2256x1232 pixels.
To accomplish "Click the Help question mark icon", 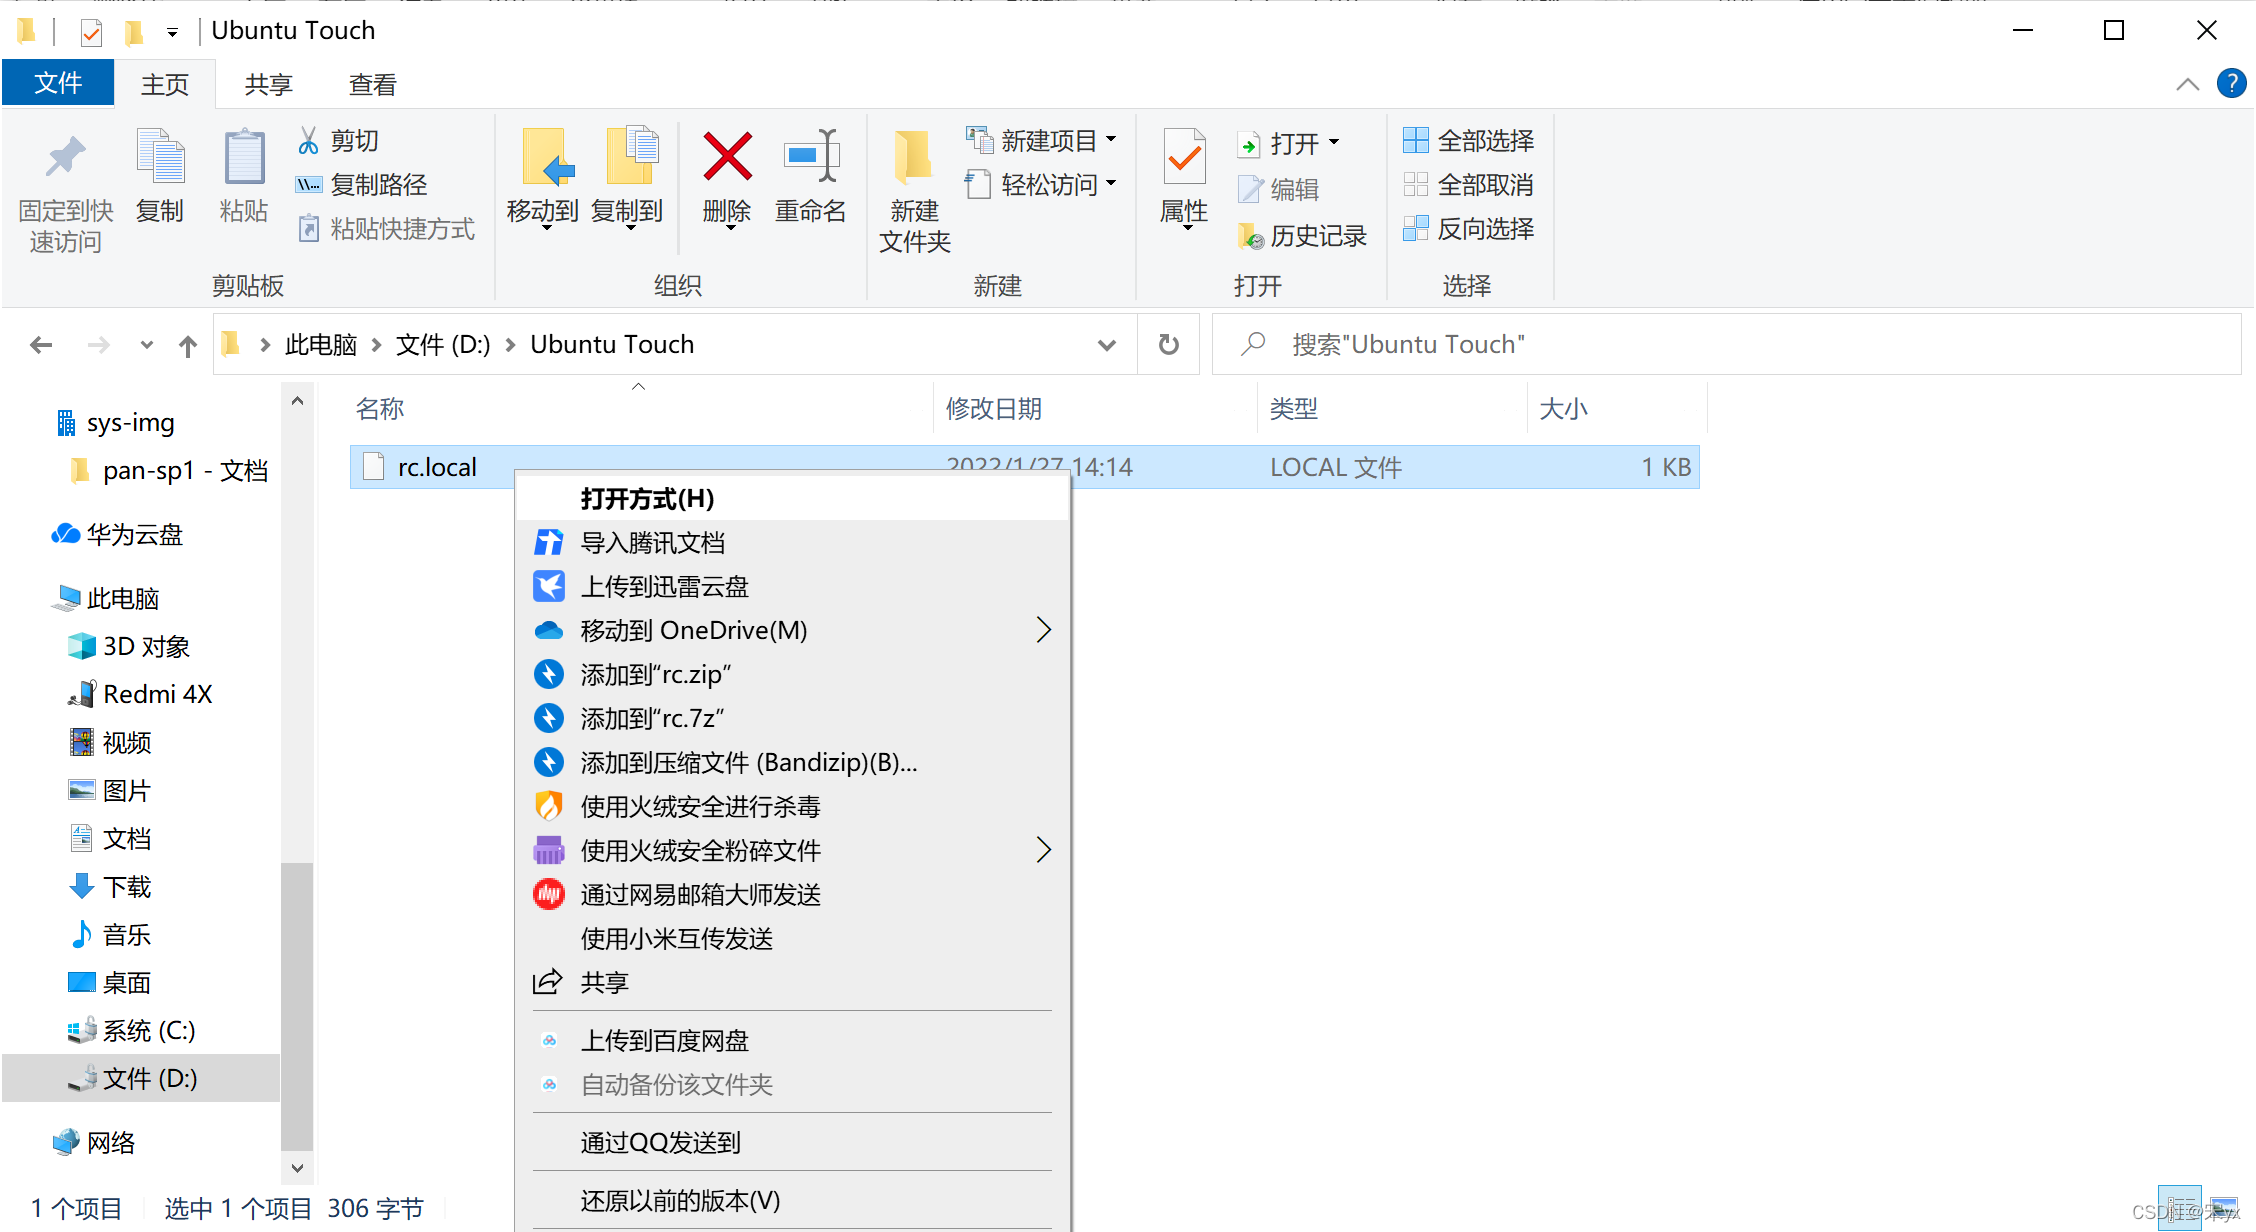I will 2231,84.
